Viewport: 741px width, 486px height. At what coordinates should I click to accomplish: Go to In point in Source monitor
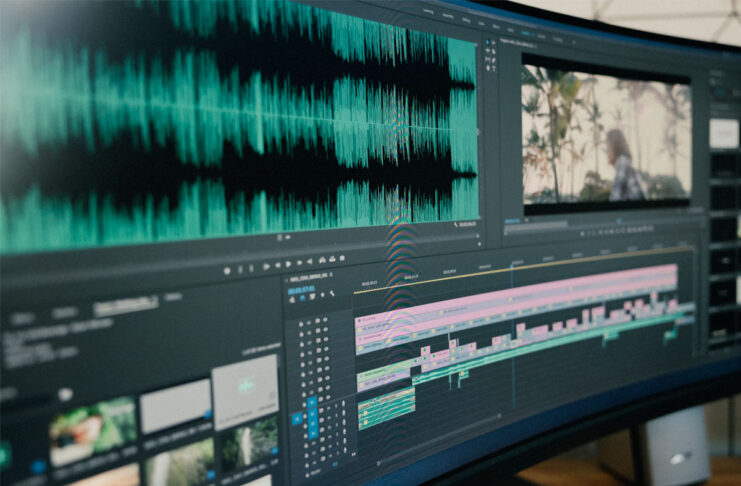[x=267, y=267]
